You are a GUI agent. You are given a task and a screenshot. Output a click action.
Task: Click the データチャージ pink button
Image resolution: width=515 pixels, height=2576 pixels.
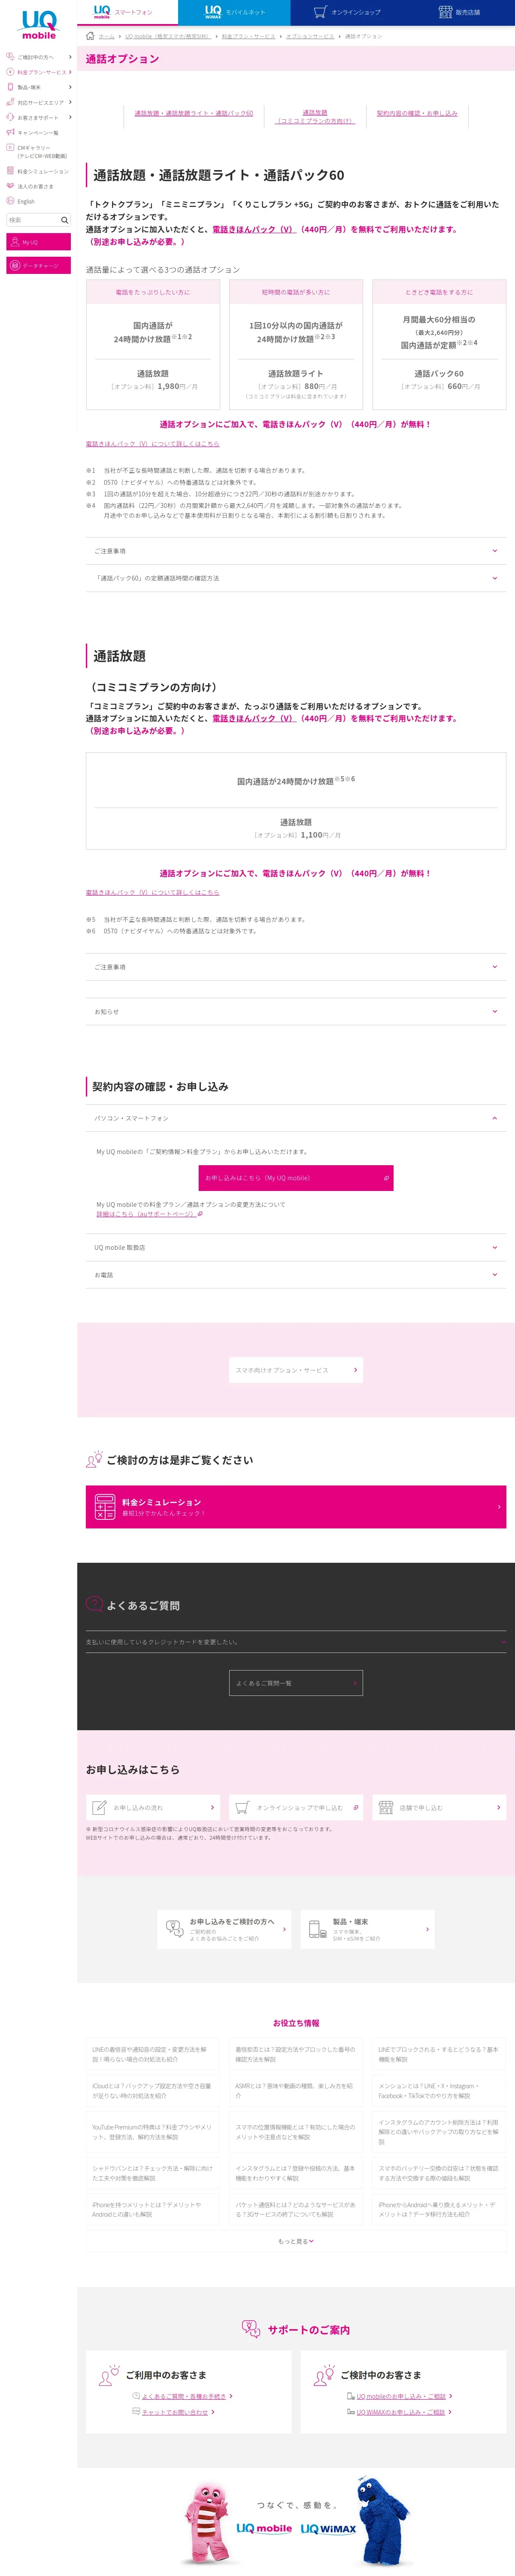point(38,265)
